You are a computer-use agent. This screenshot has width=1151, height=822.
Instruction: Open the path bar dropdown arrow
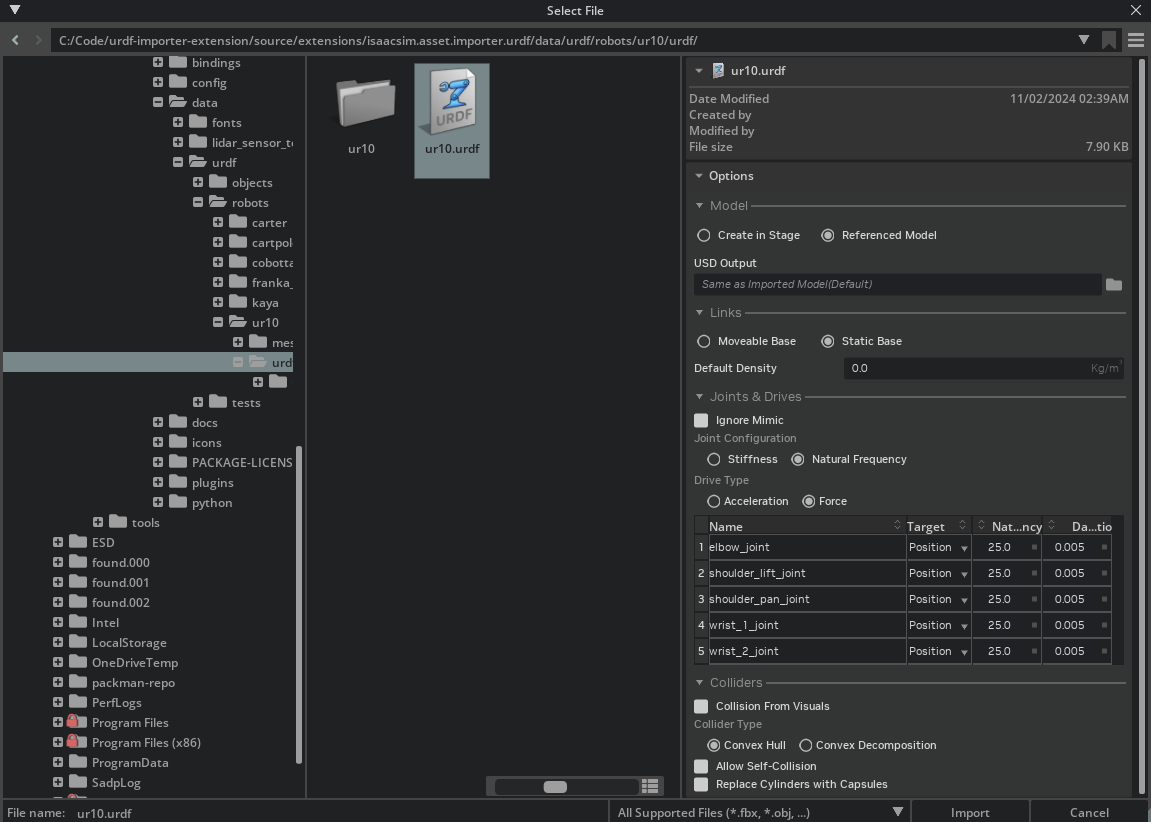tap(1083, 40)
